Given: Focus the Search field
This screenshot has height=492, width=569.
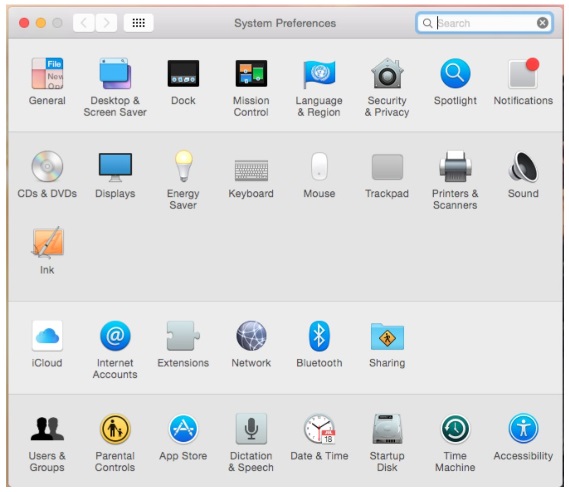Looking at the screenshot, I should tap(484, 23).
